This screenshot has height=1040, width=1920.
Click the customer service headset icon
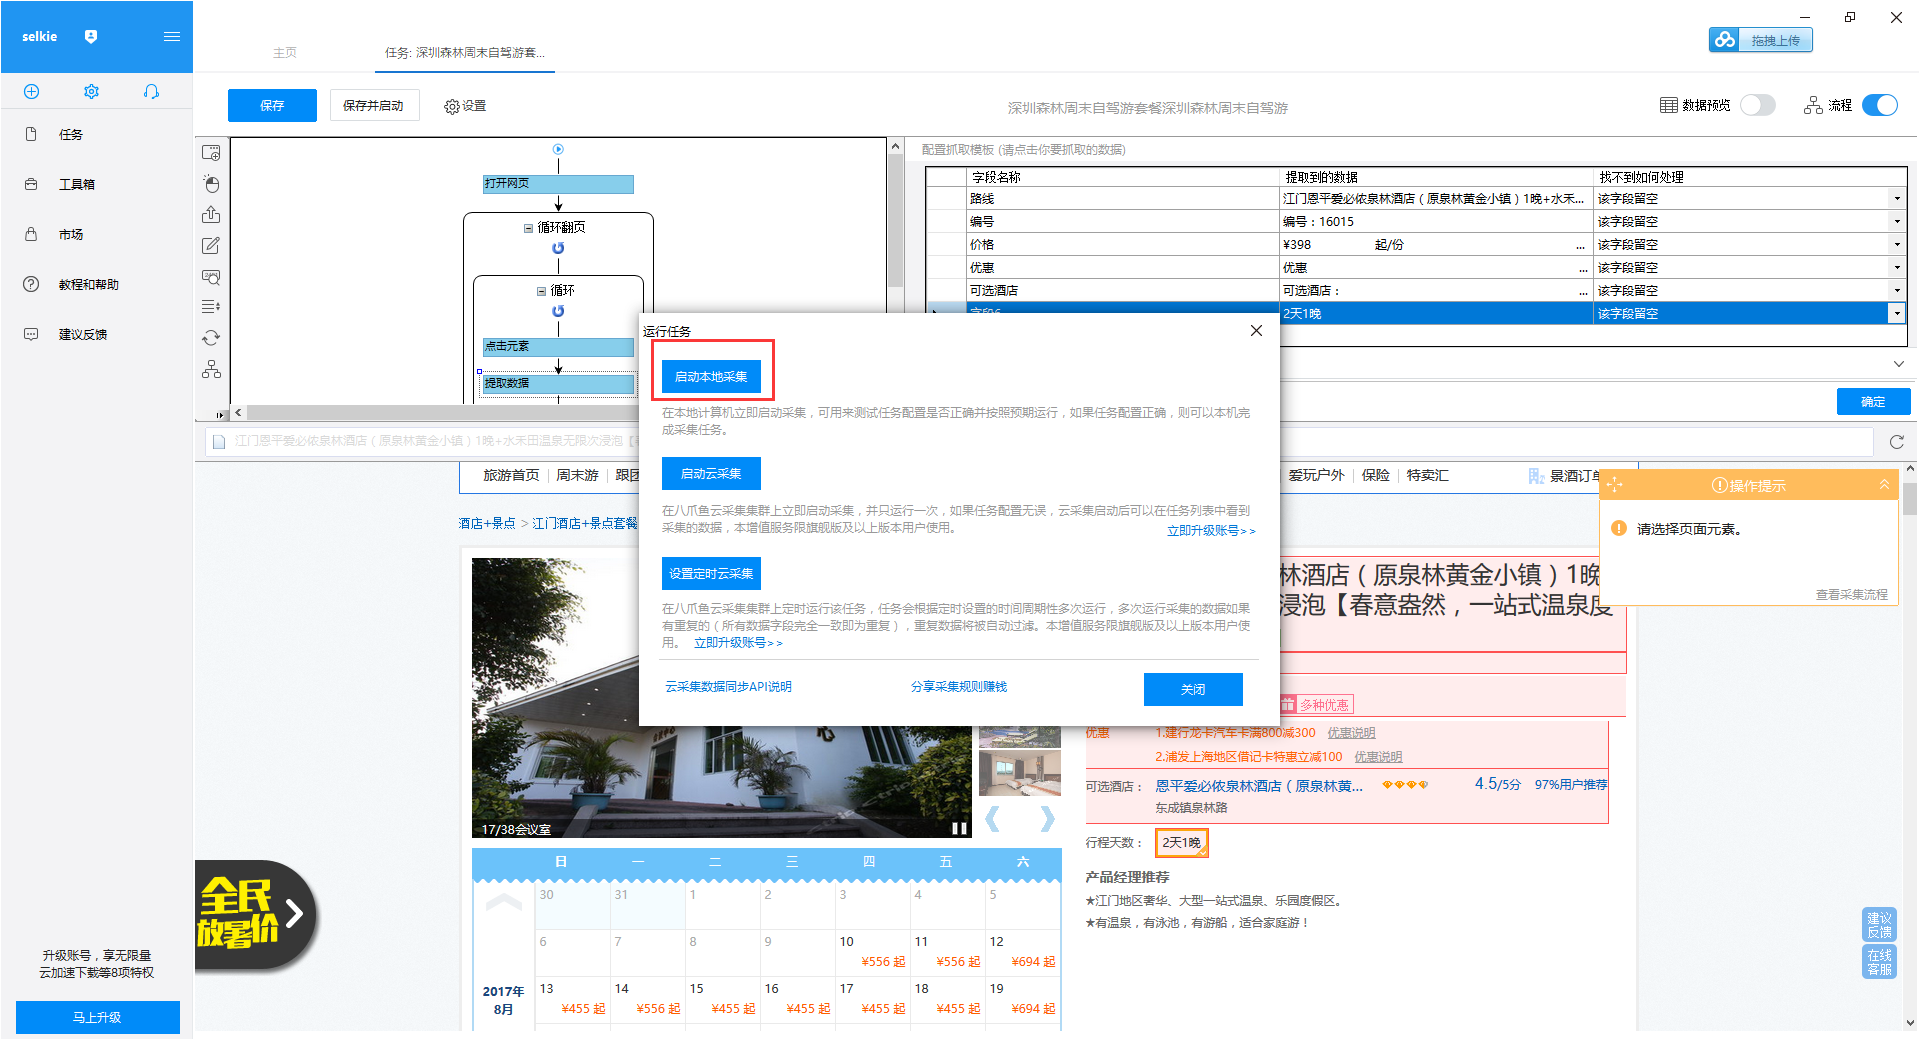click(x=151, y=92)
